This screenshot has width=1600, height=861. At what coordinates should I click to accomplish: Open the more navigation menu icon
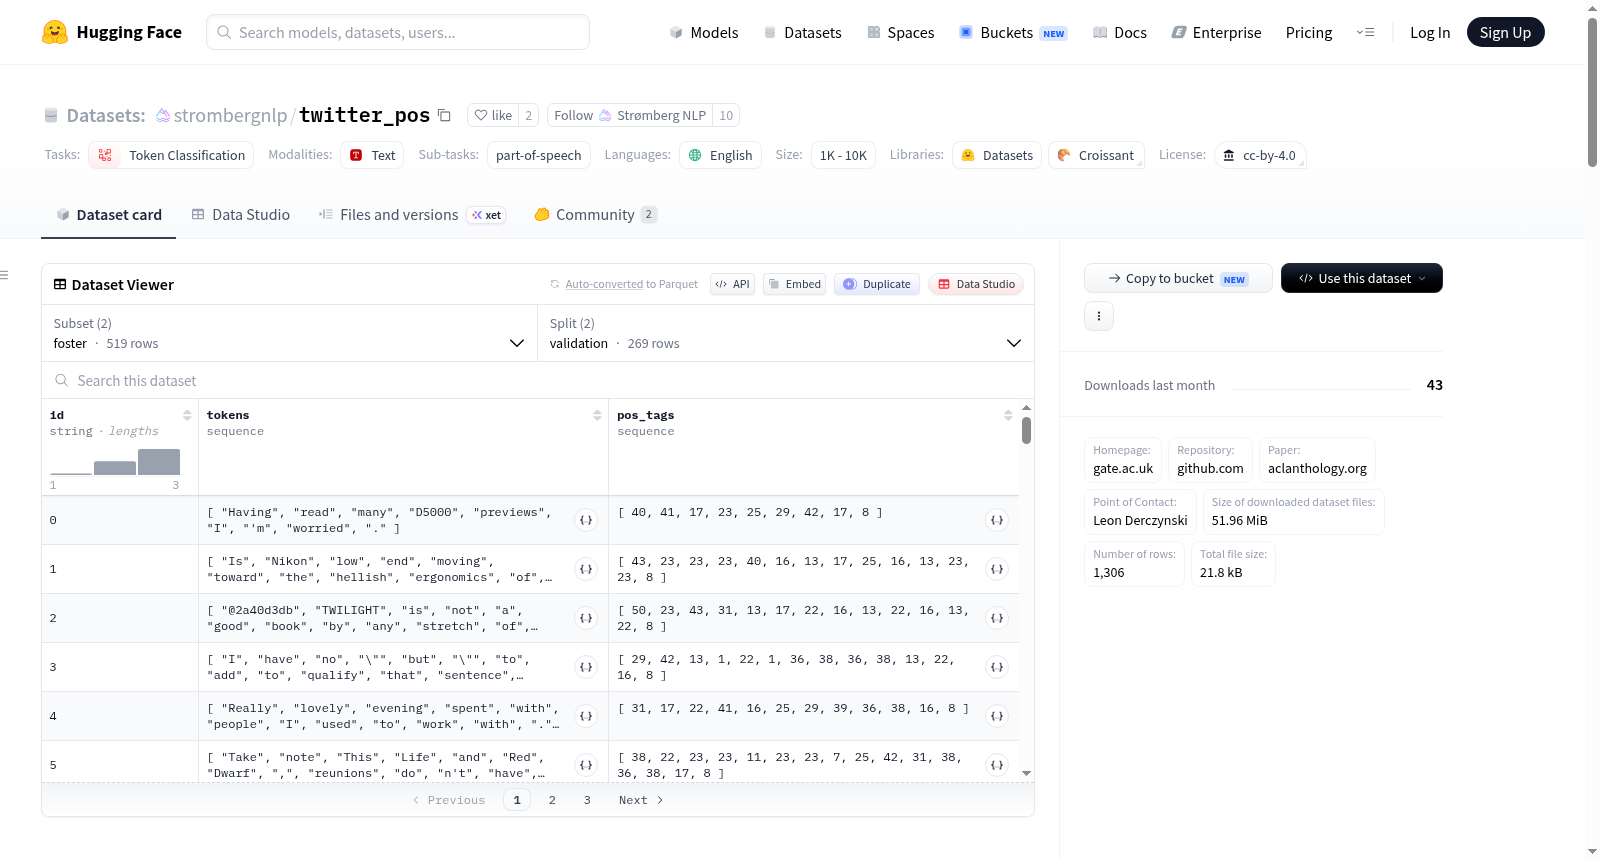point(1365,32)
